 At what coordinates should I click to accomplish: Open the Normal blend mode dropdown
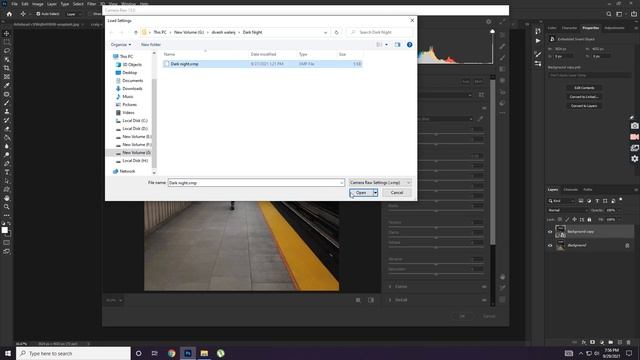point(567,210)
